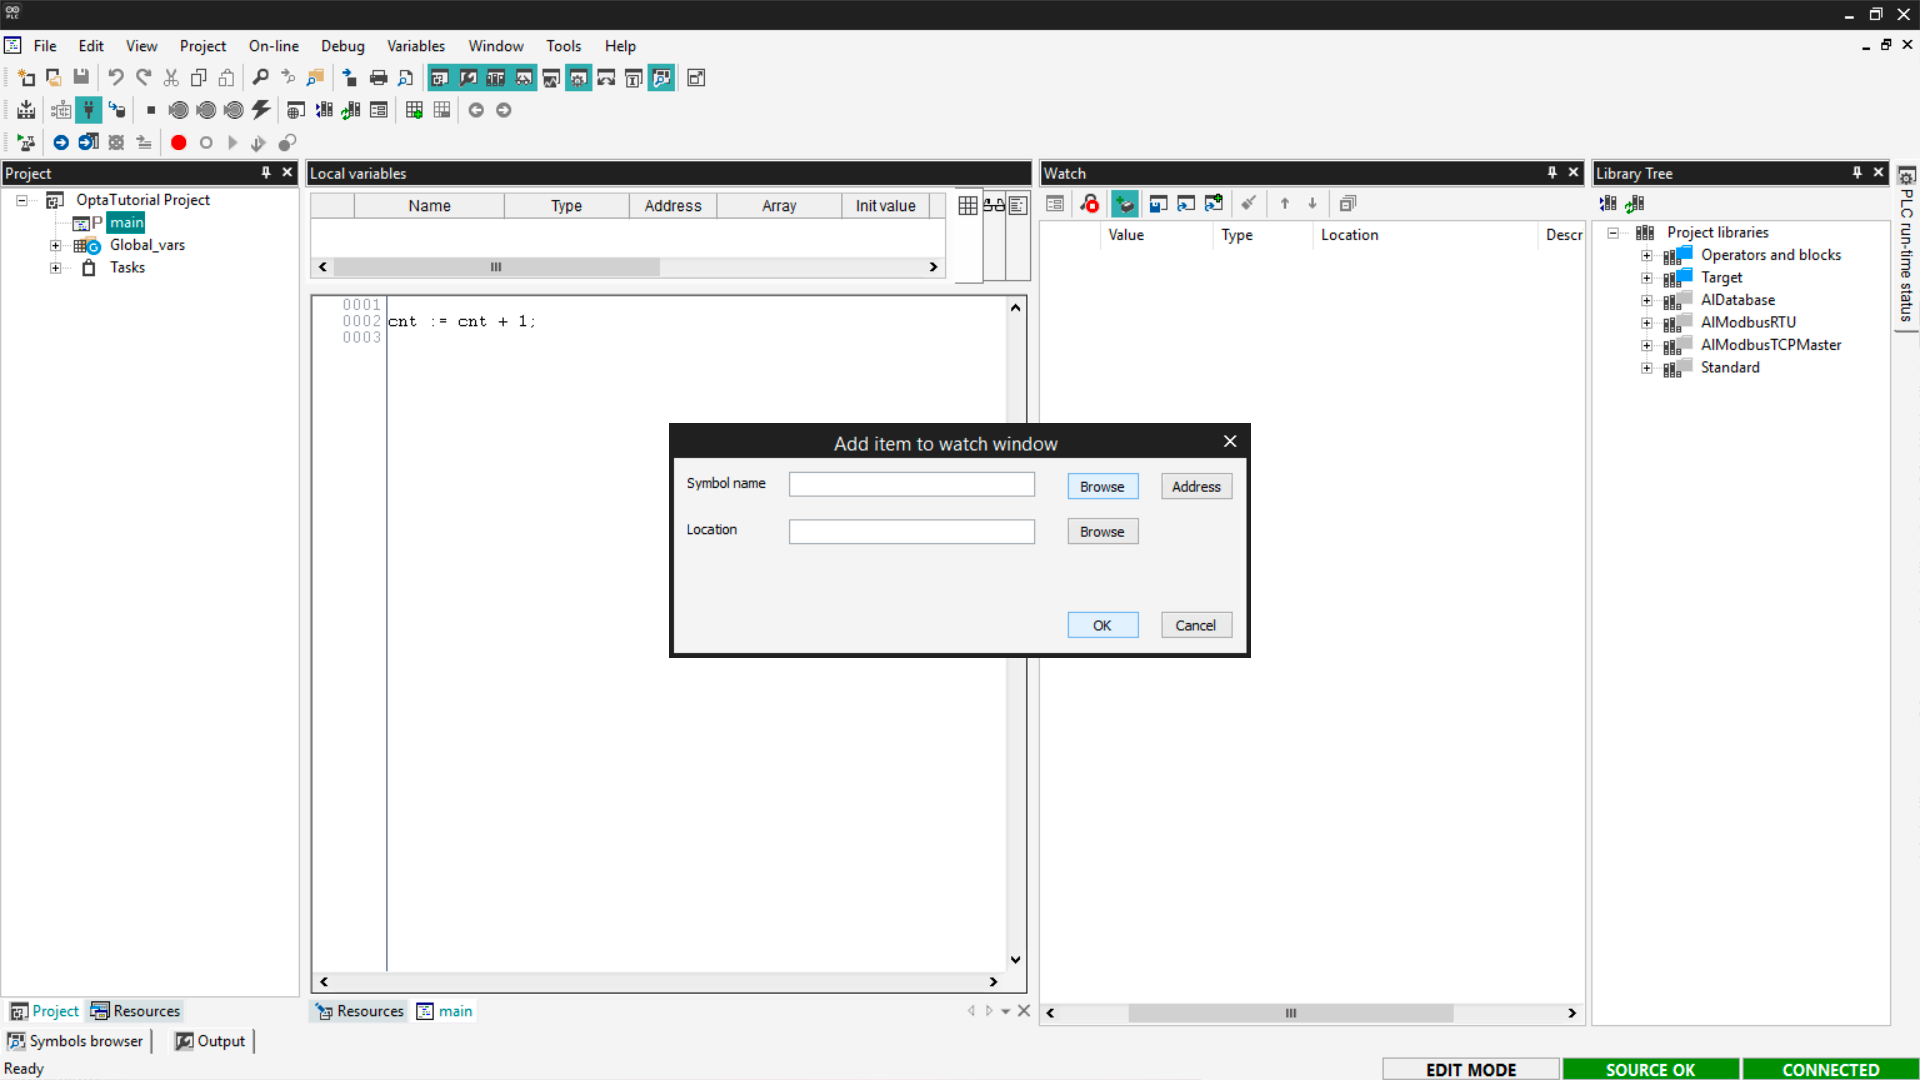Click the Symbol name input field
This screenshot has height=1080, width=1920.
coord(911,485)
